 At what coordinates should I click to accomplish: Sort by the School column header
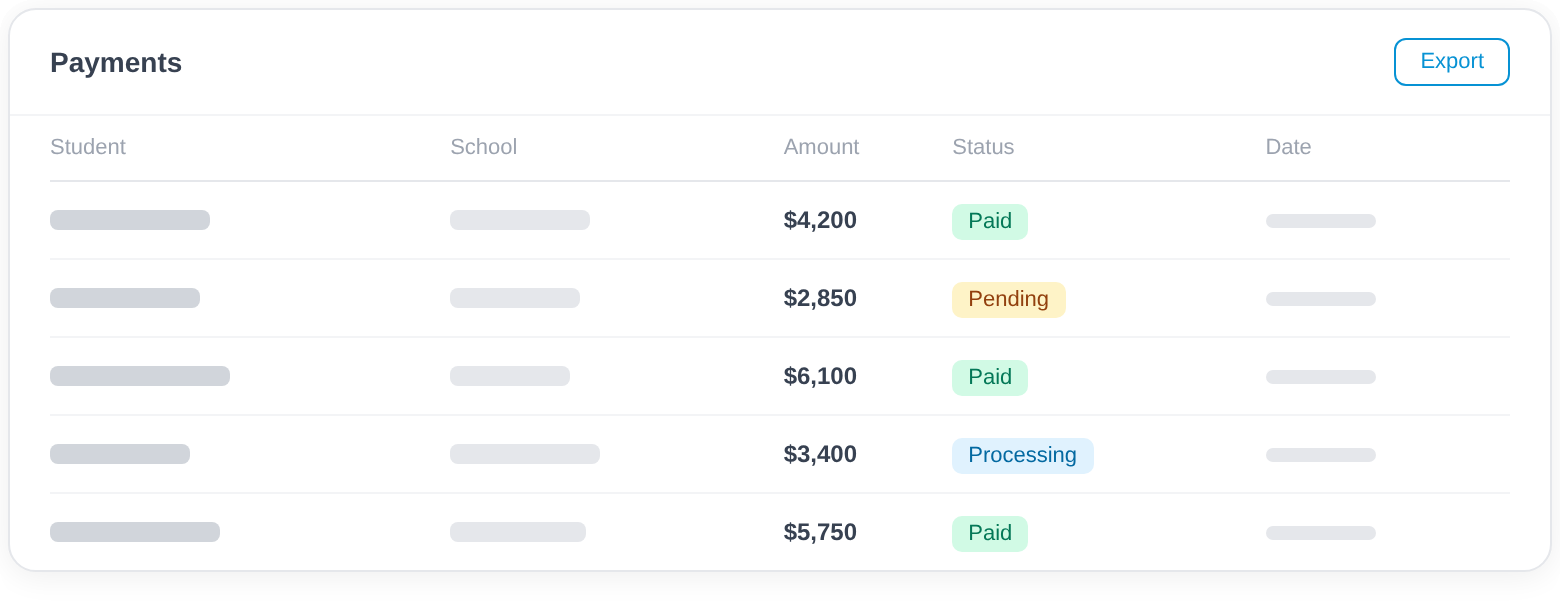coord(483,147)
